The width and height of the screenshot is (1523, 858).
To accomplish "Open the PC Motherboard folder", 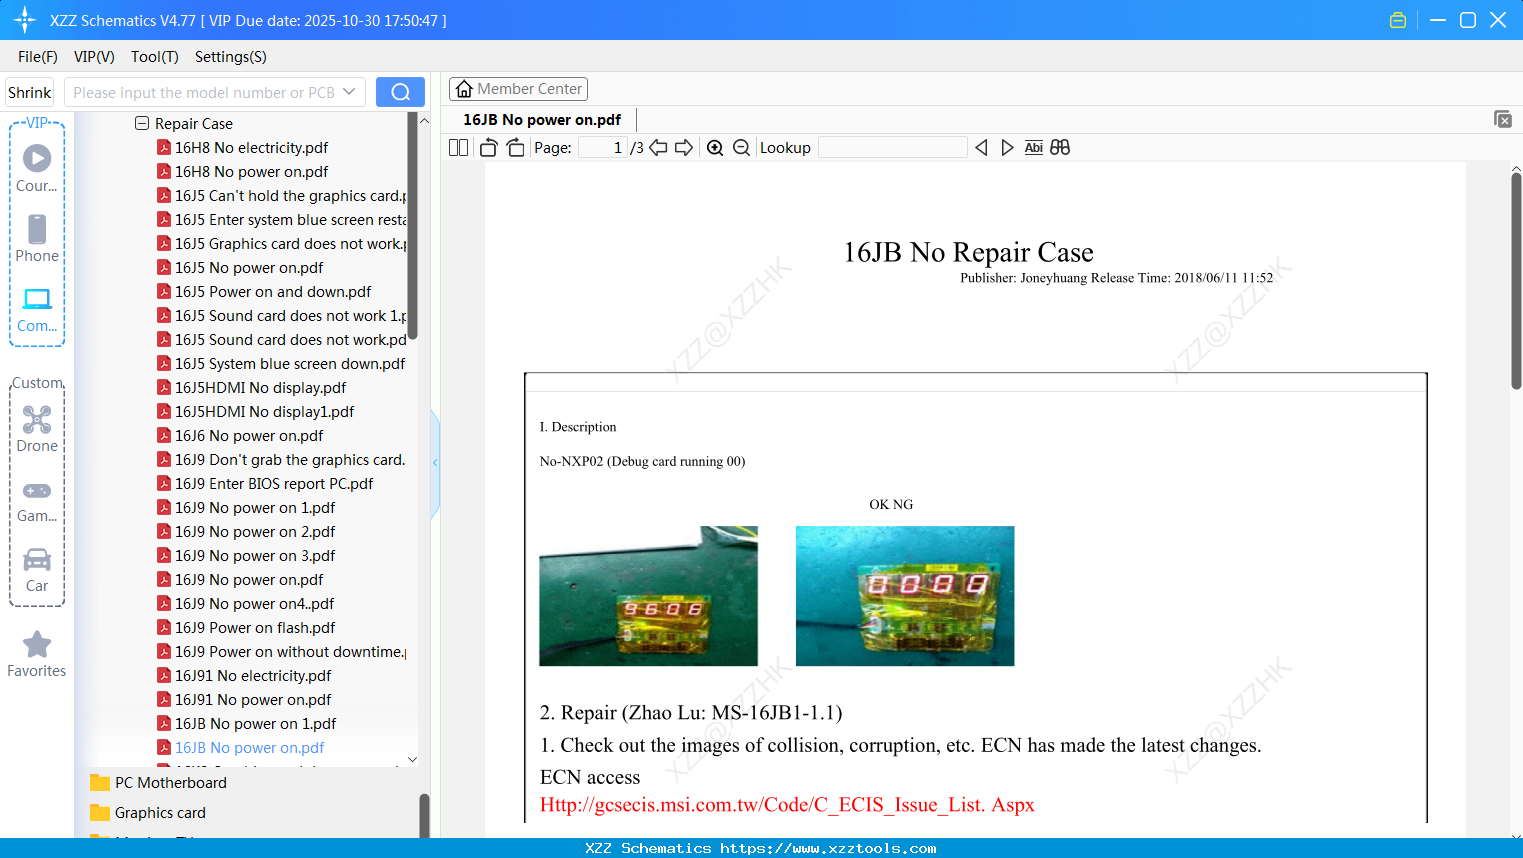I will 158,783.
